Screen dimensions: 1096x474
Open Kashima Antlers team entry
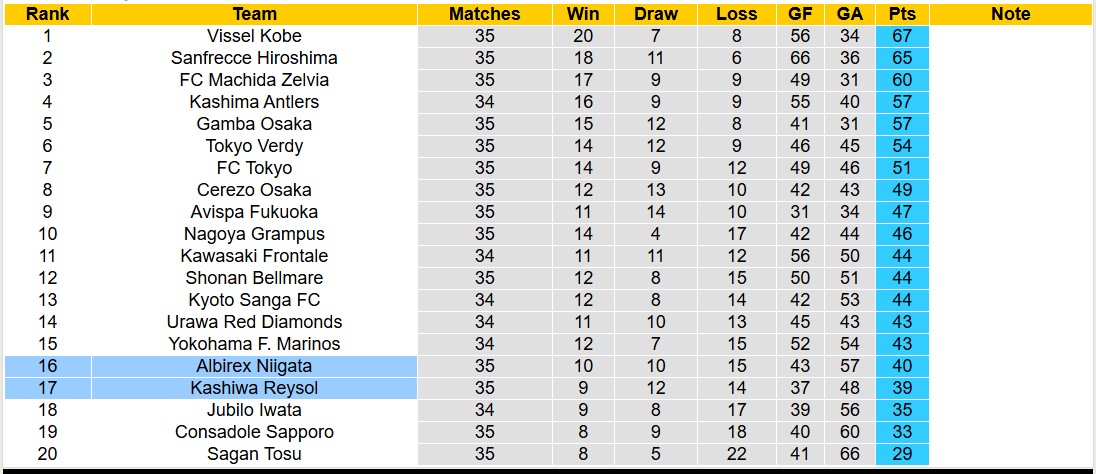point(254,102)
